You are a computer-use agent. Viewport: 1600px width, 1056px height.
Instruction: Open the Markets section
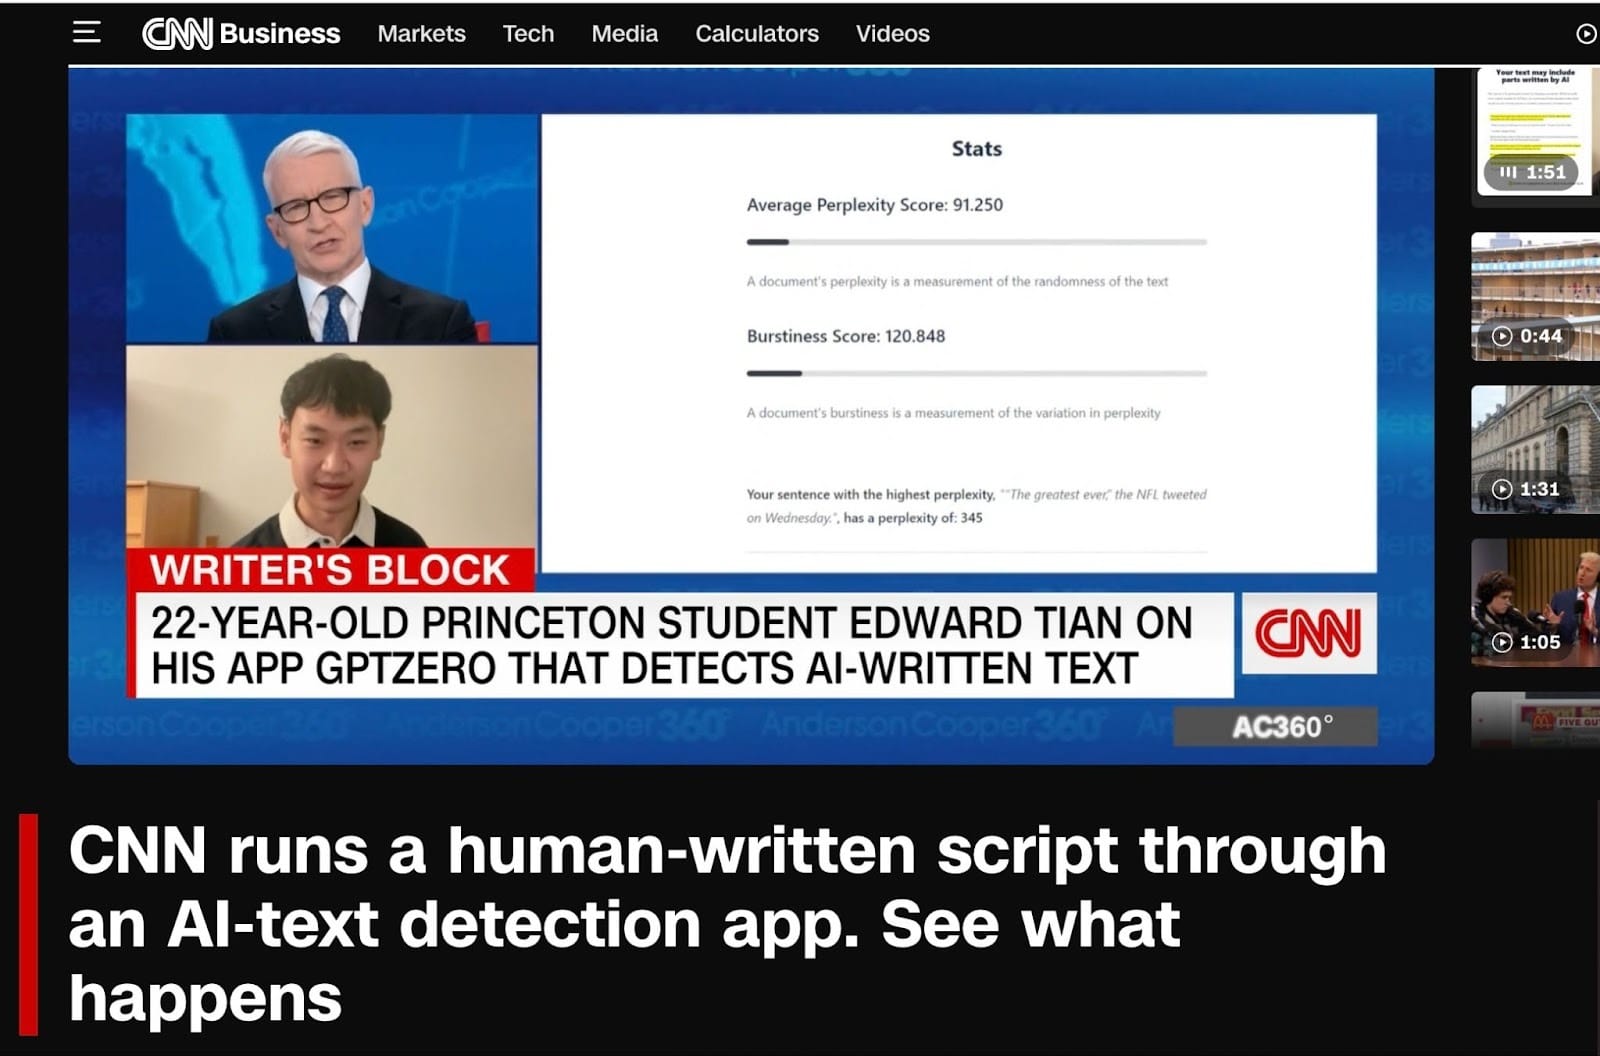[x=421, y=33]
